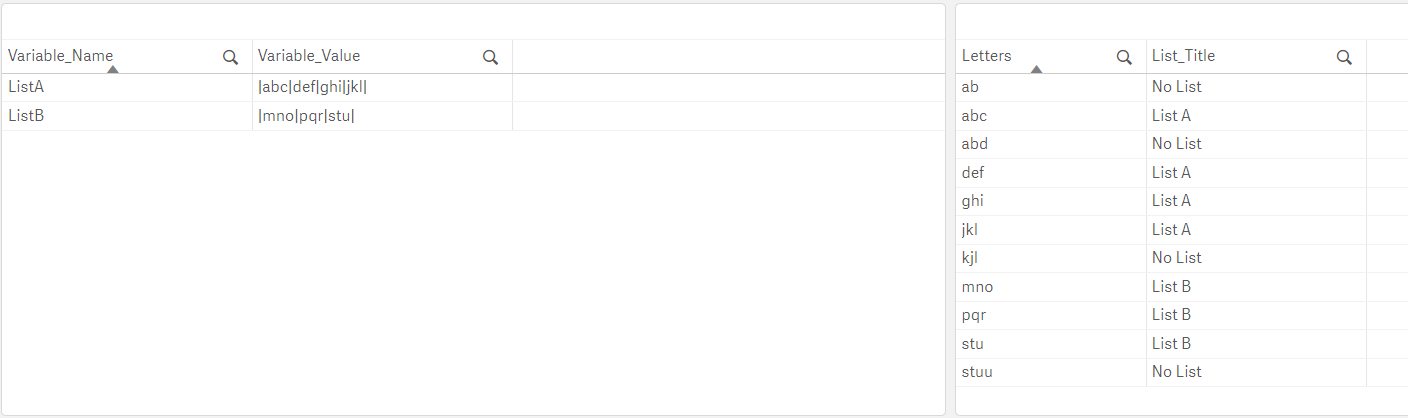The height and width of the screenshot is (418, 1408).
Task: Click the 'mno' letters cell
Action: tap(977, 287)
